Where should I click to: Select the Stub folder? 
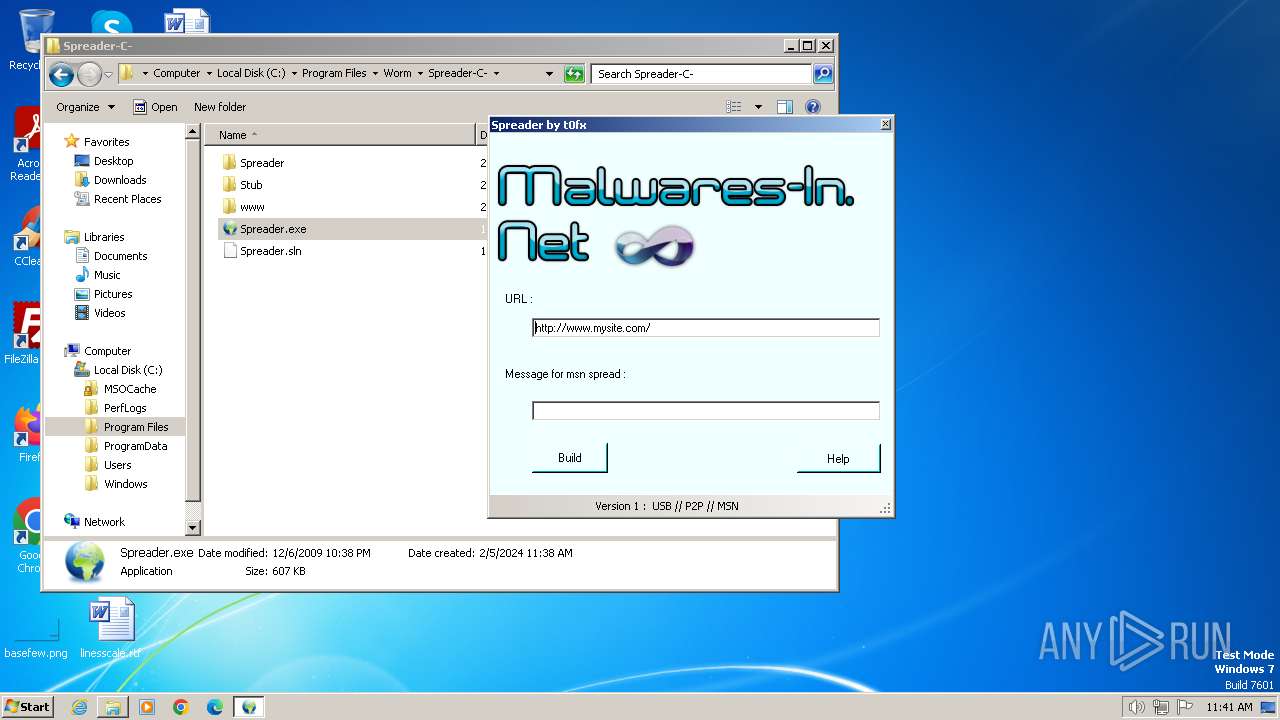[251, 185]
